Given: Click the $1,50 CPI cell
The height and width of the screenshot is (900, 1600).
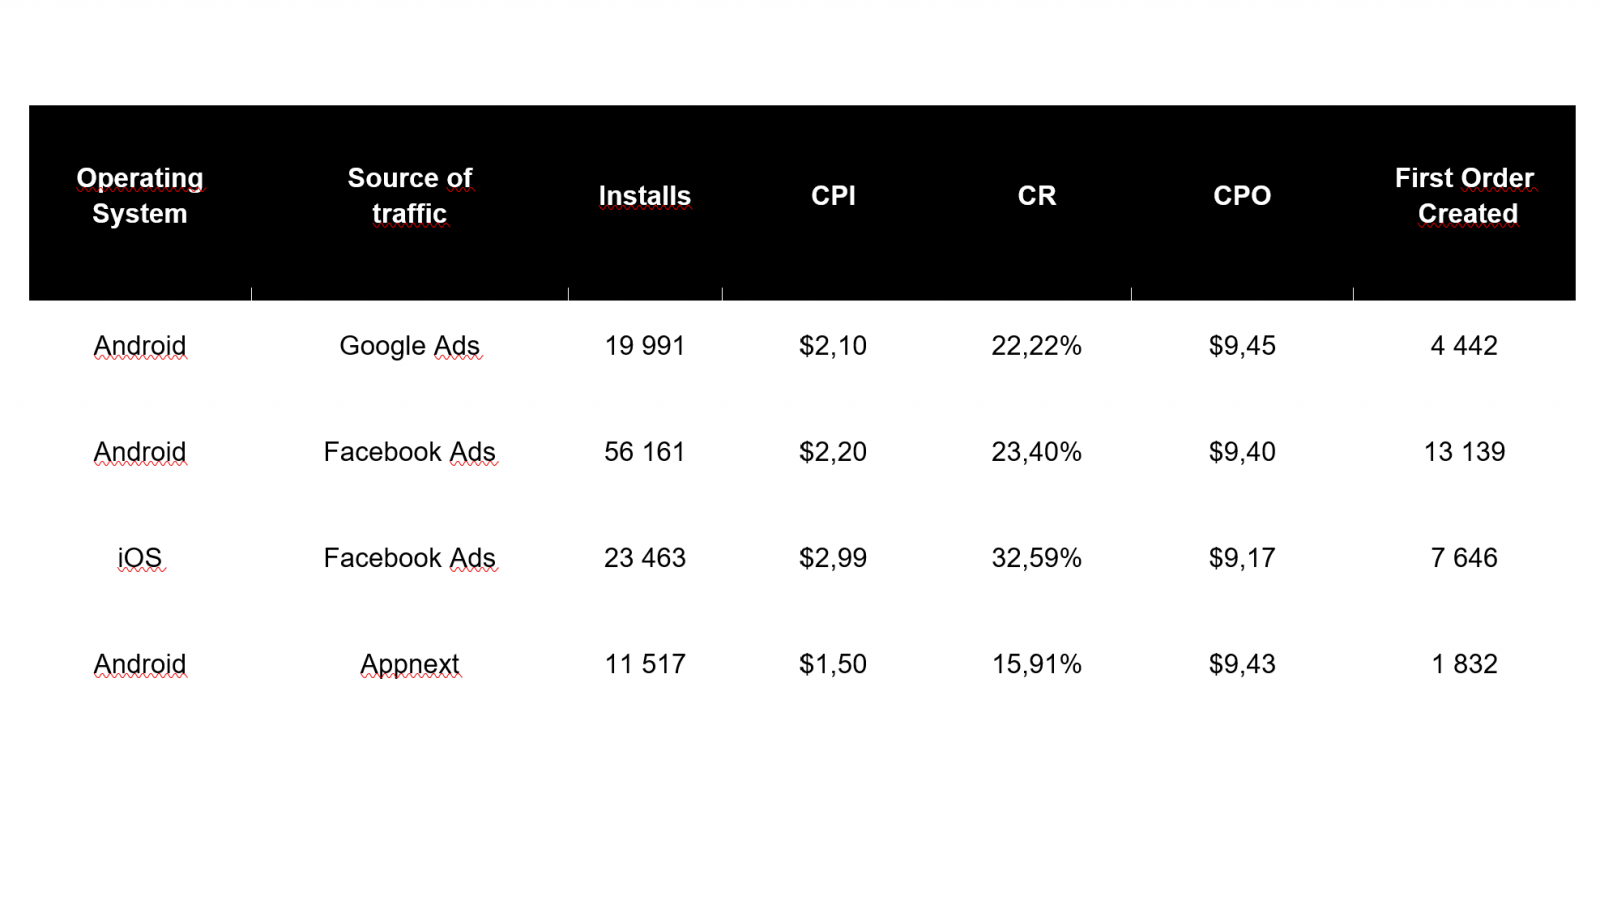Looking at the screenshot, I should click(833, 664).
